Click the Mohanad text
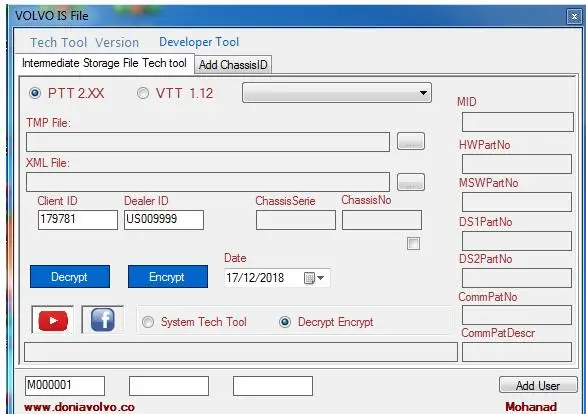 (531, 407)
